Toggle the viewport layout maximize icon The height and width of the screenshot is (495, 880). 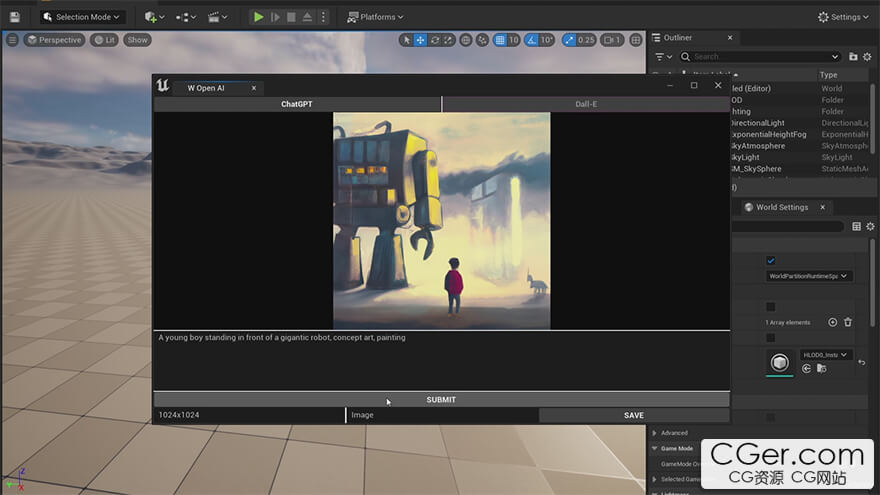point(636,40)
